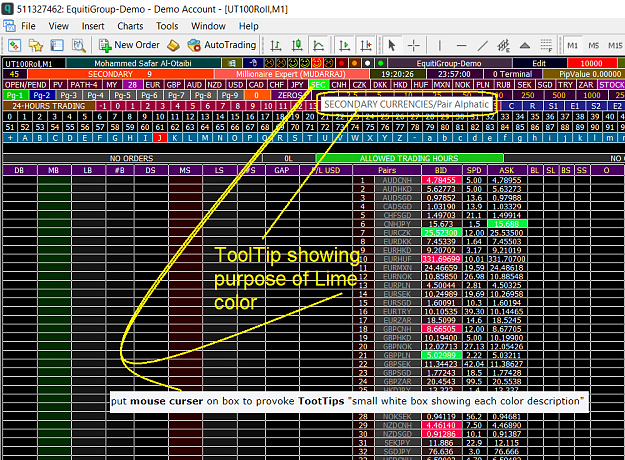Click the Edit button
The height and width of the screenshot is (460, 625).
[539, 63]
